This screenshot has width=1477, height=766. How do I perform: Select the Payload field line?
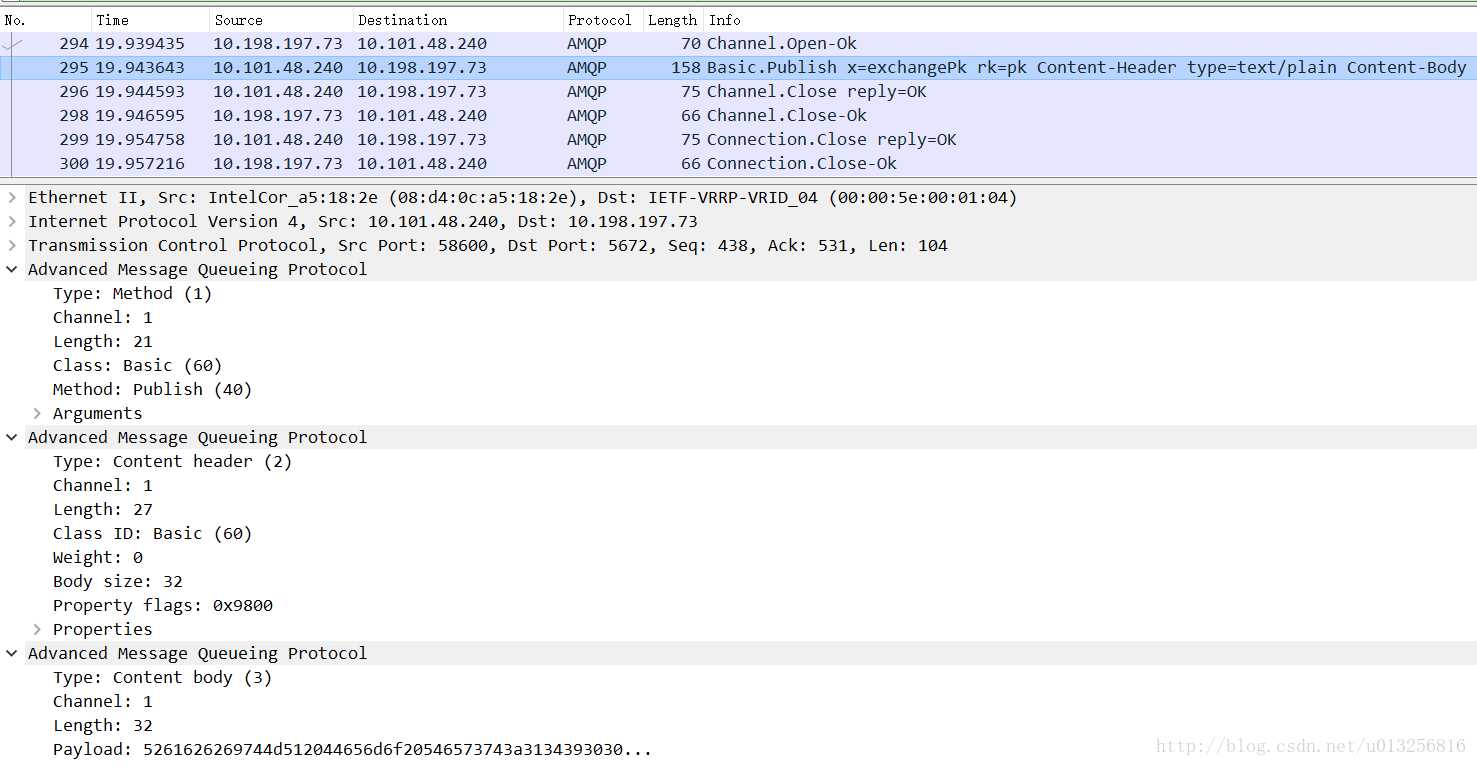[352, 750]
